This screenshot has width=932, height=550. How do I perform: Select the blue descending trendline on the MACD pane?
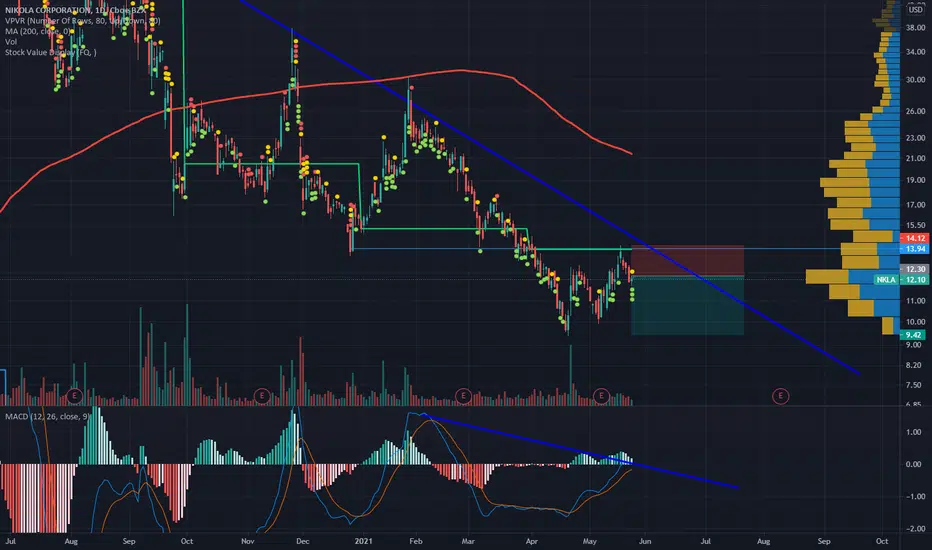click(x=582, y=453)
